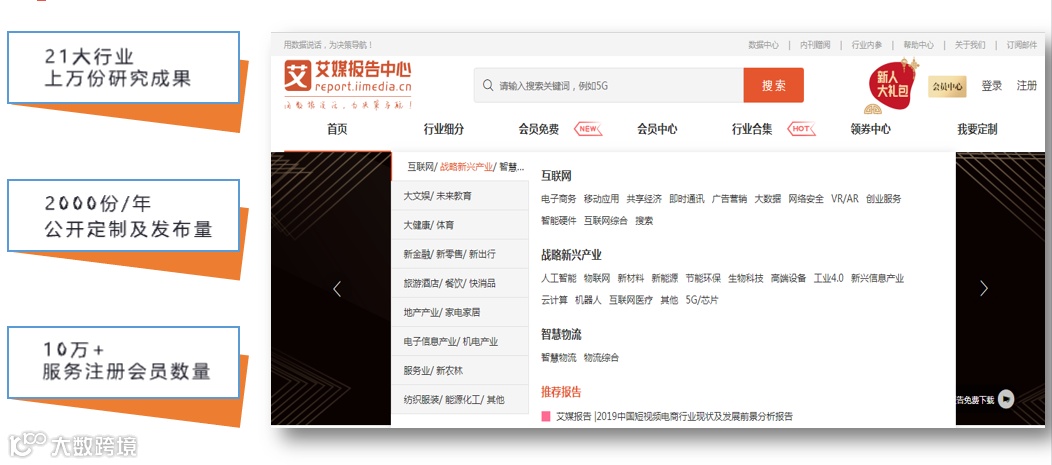1052x465 pixels.
Task: Select the 会员中心 navigation tab
Action: 657,130
